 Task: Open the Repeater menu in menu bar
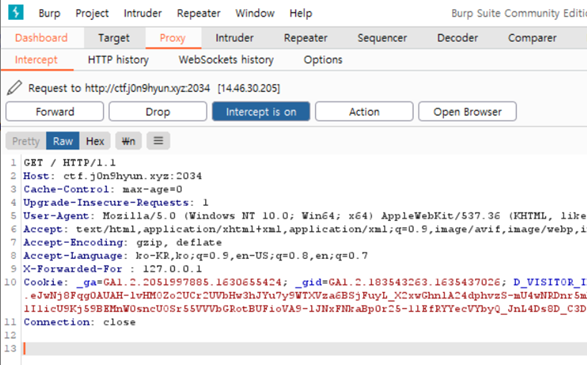click(x=198, y=13)
